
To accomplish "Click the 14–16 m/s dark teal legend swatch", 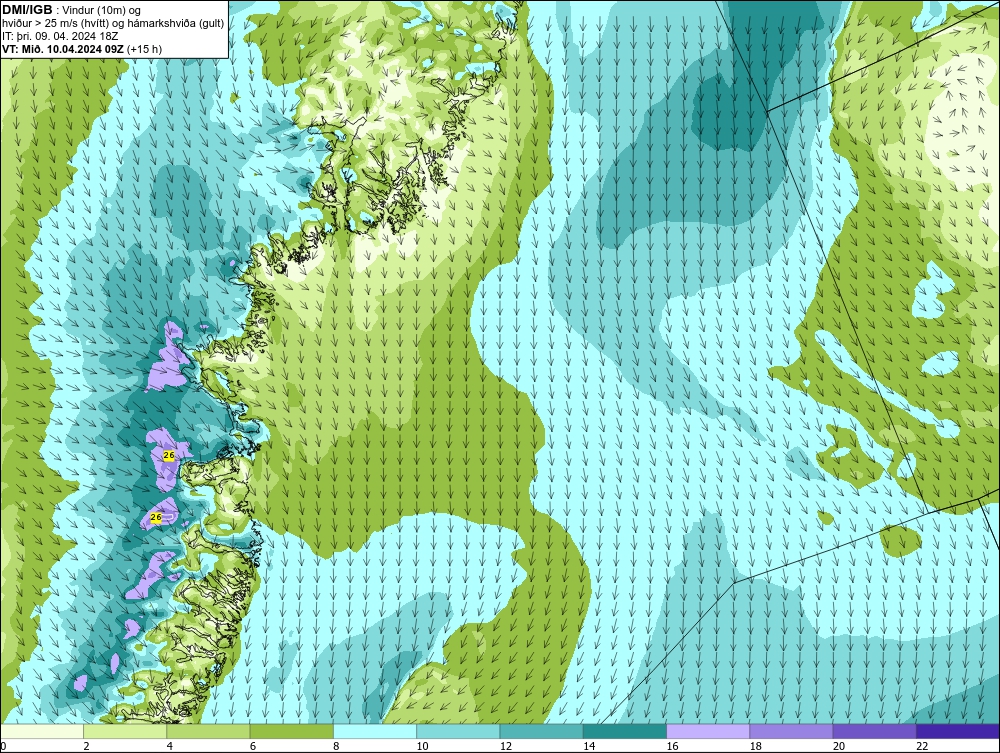I will (x=624, y=731).
